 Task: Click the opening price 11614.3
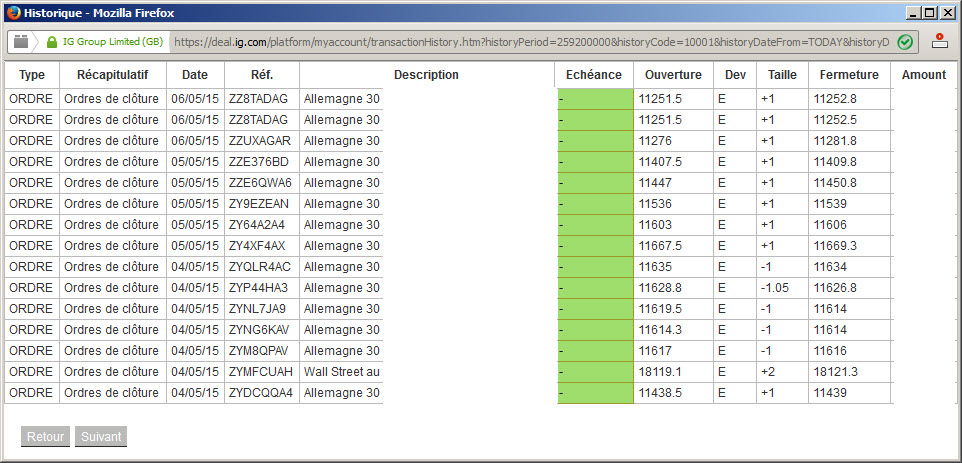coord(660,330)
